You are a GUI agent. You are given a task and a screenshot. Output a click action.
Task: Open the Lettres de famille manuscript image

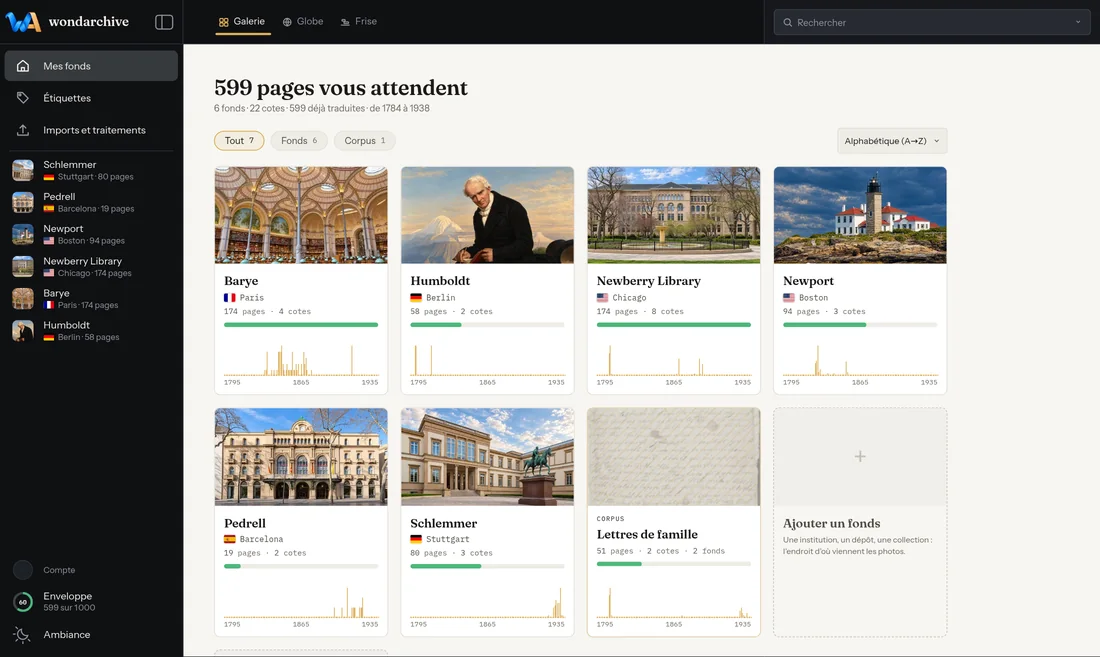coord(673,457)
